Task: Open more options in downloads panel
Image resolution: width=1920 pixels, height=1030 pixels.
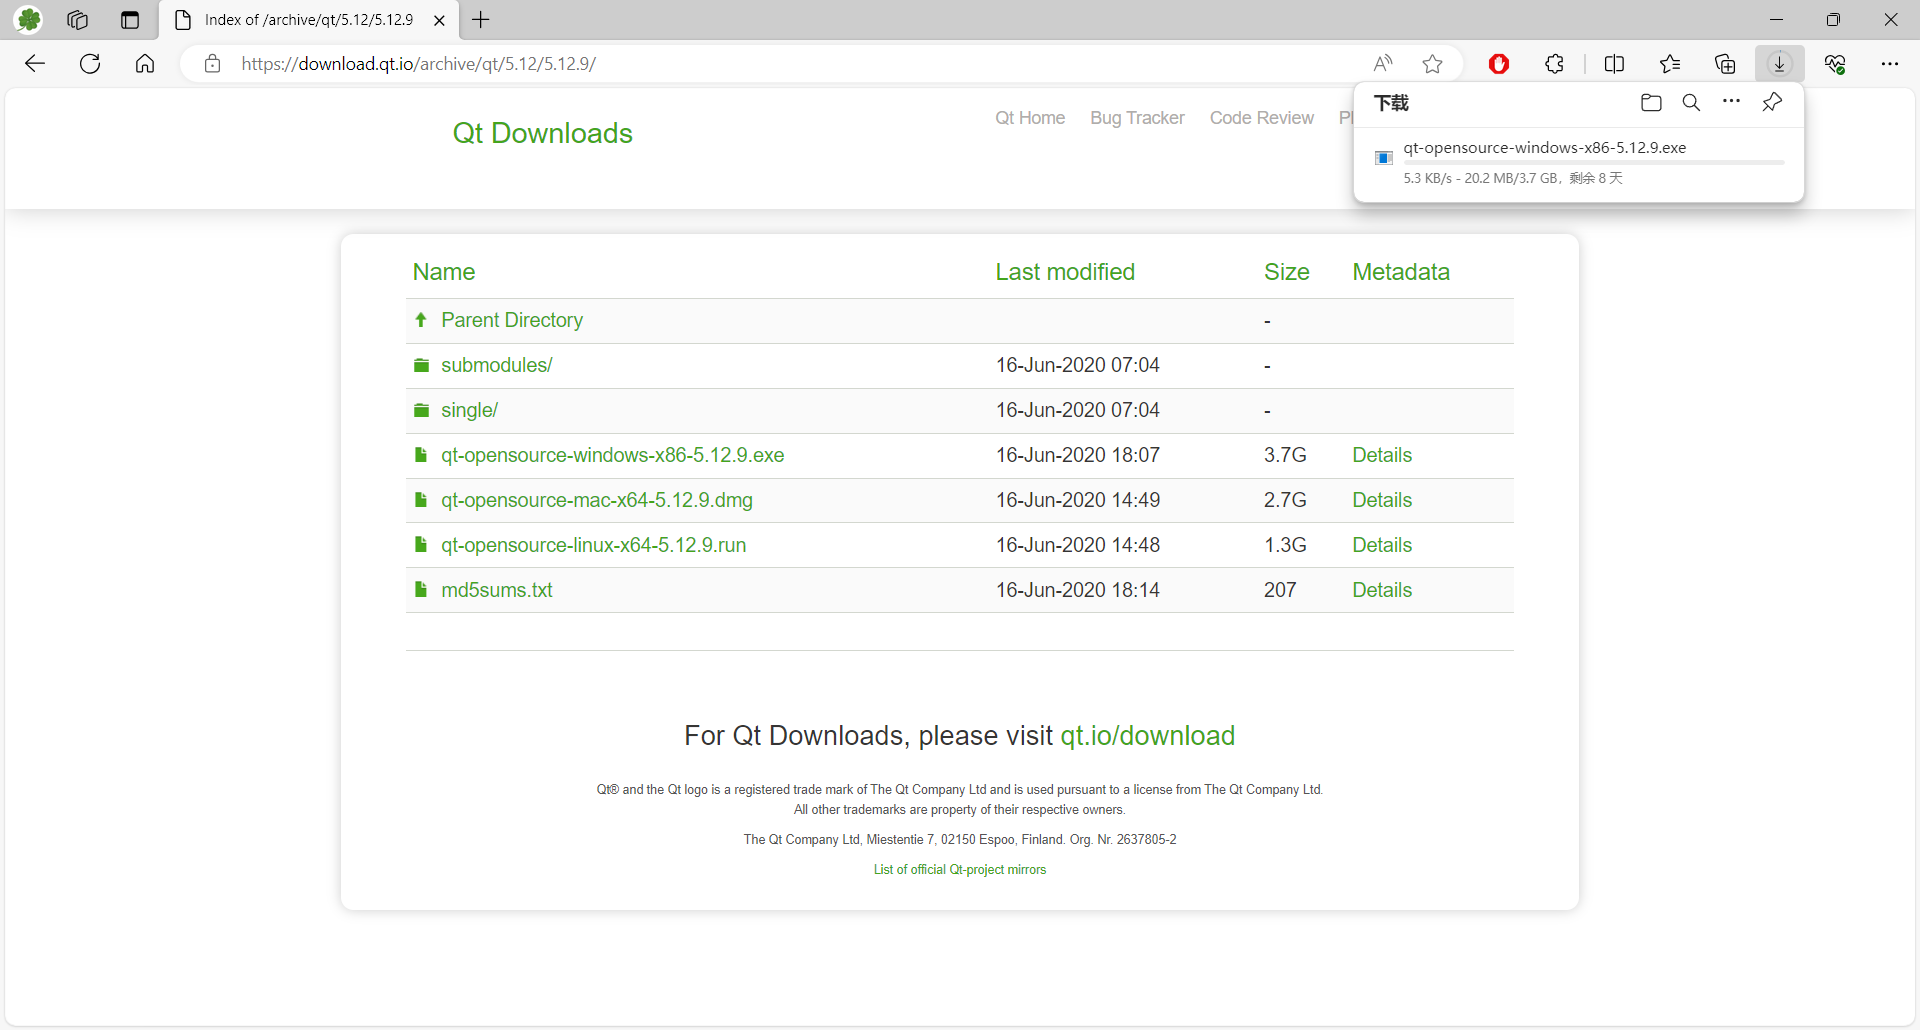Action: tap(1731, 103)
